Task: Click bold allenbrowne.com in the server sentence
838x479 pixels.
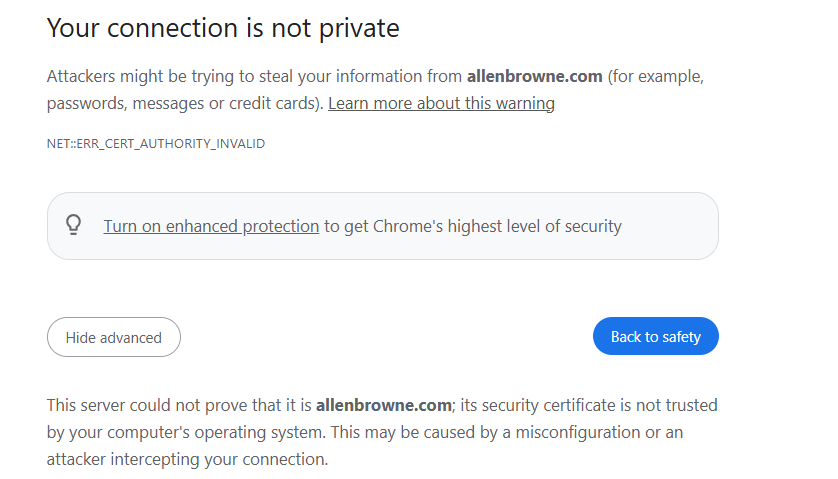Action: 384,405
